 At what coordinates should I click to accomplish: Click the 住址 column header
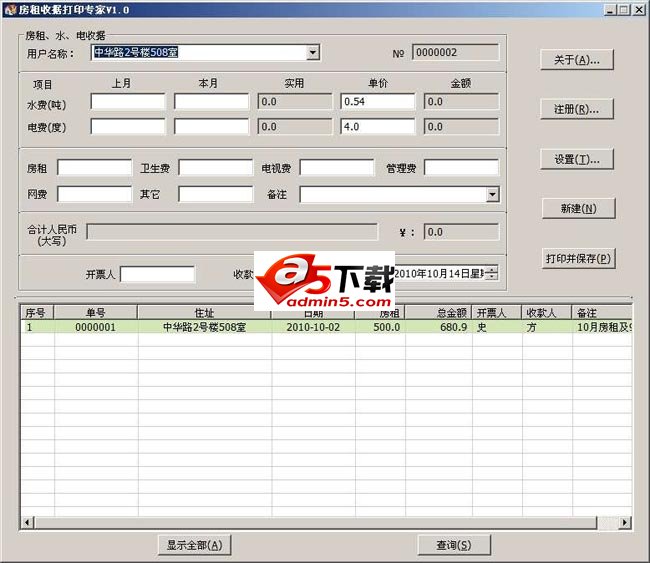[x=204, y=313]
